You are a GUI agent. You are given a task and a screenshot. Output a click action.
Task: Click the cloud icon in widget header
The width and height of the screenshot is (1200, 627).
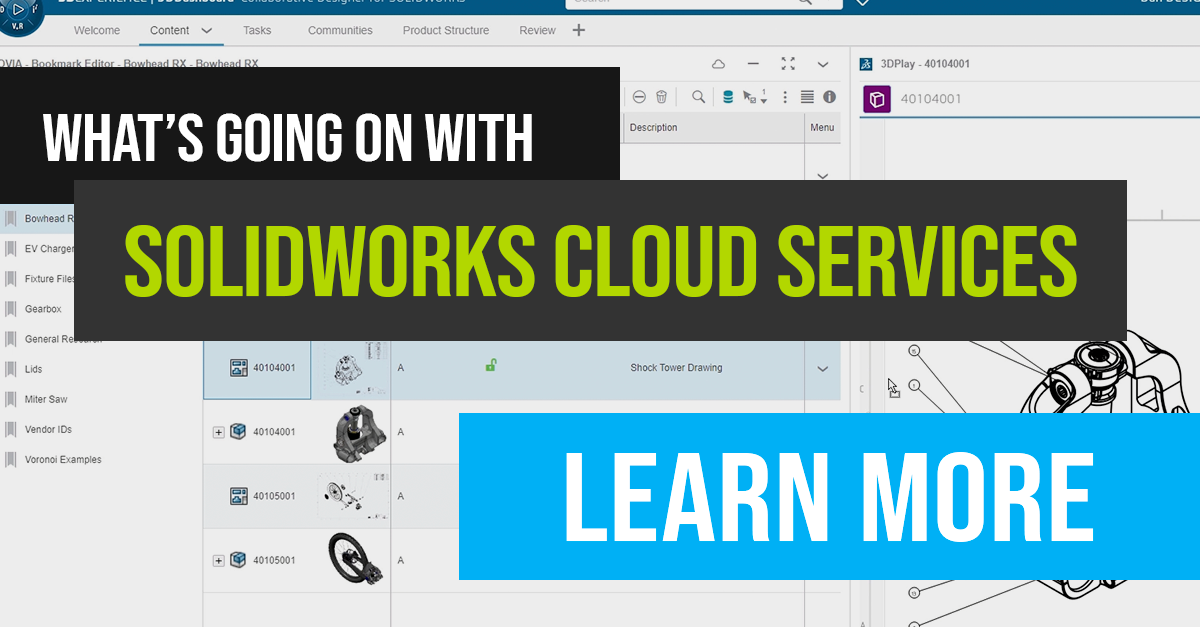tap(718, 64)
